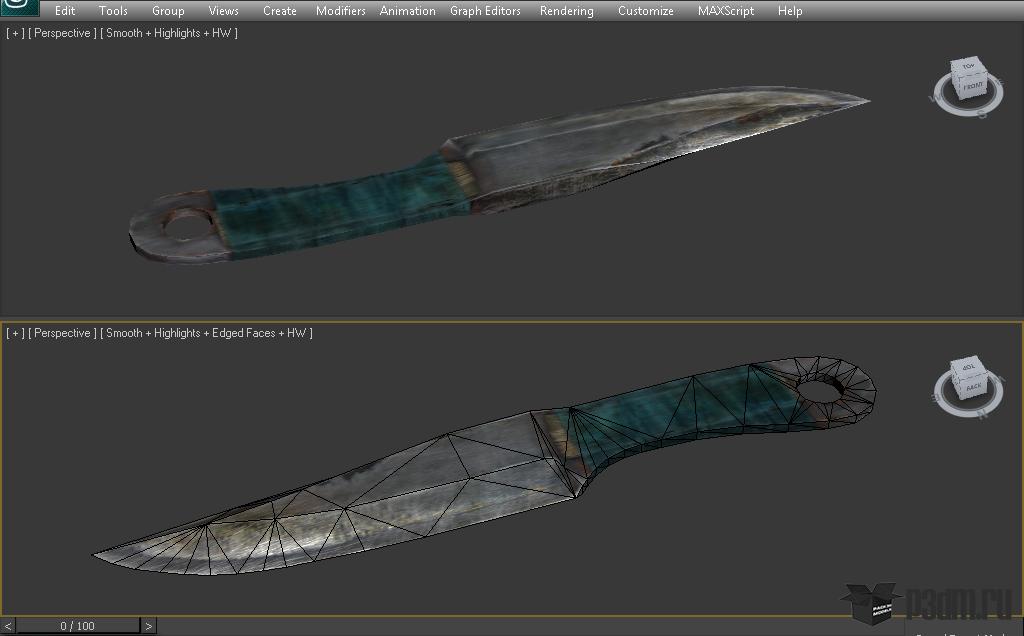
Task: Open the Customize menu
Action: point(645,10)
